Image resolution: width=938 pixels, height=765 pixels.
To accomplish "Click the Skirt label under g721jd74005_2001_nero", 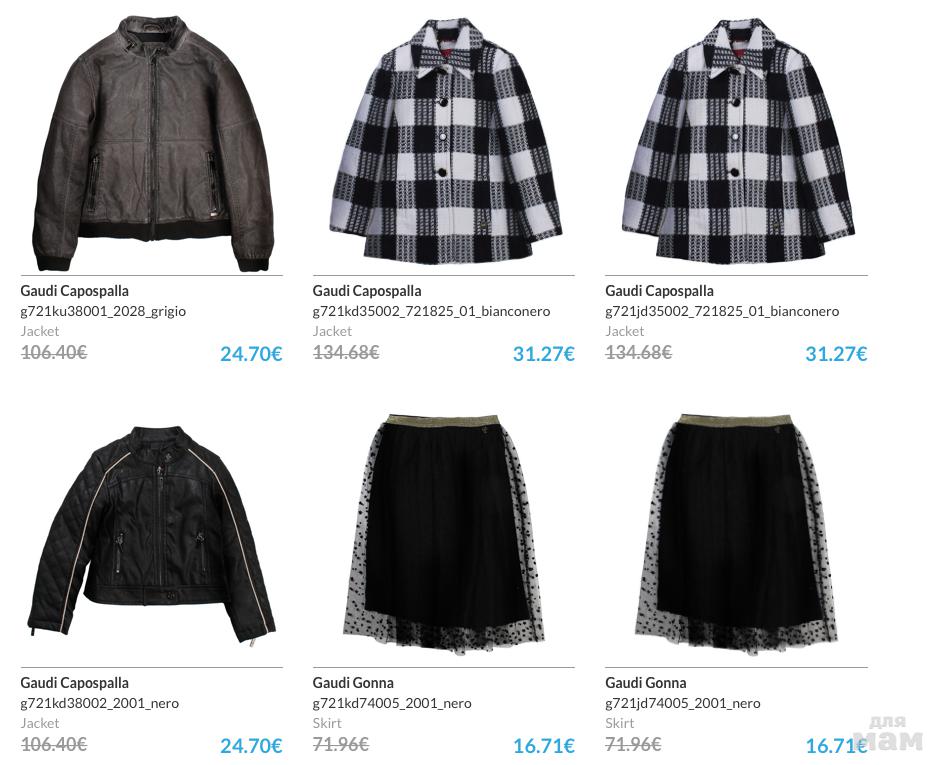I will (x=619, y=723).
